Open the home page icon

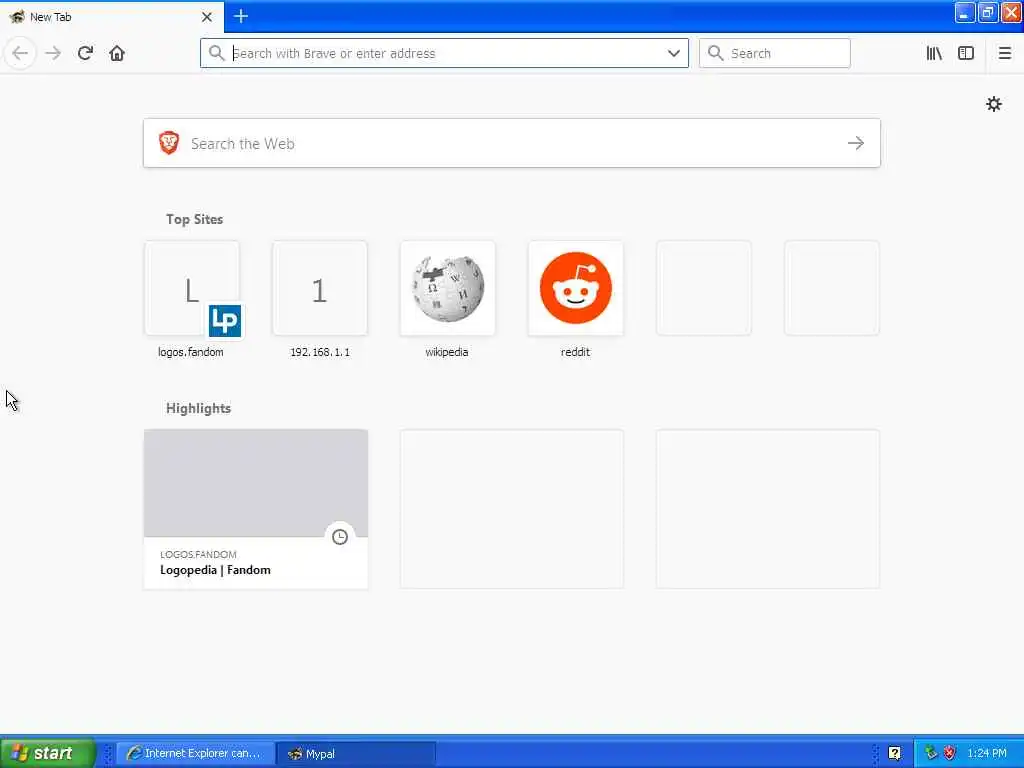pos(117,53)
